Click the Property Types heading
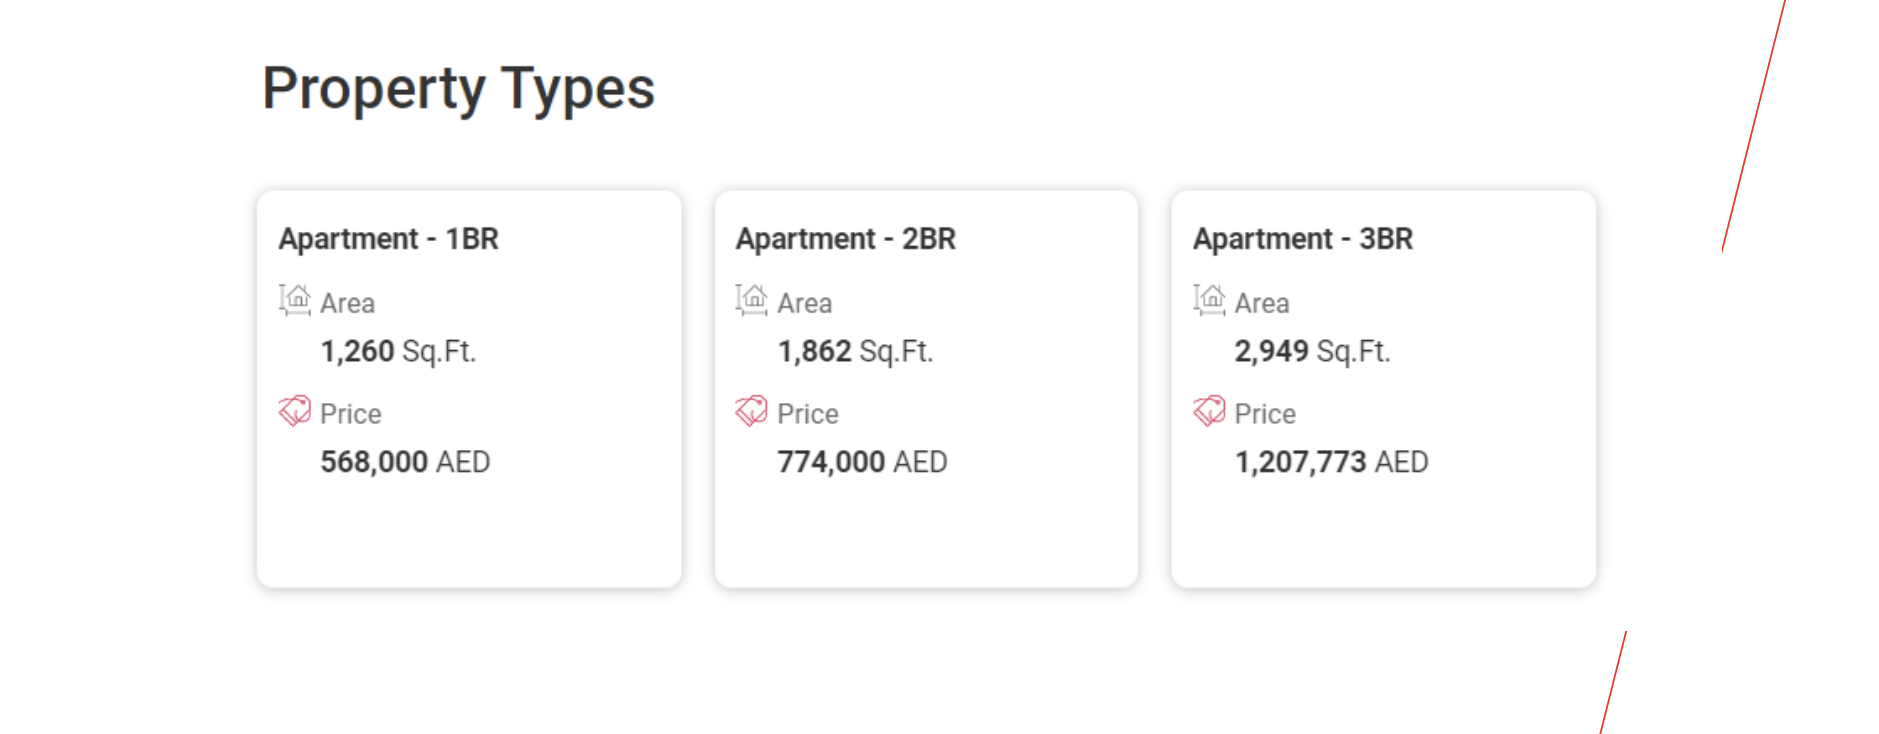 pos(458,88)
